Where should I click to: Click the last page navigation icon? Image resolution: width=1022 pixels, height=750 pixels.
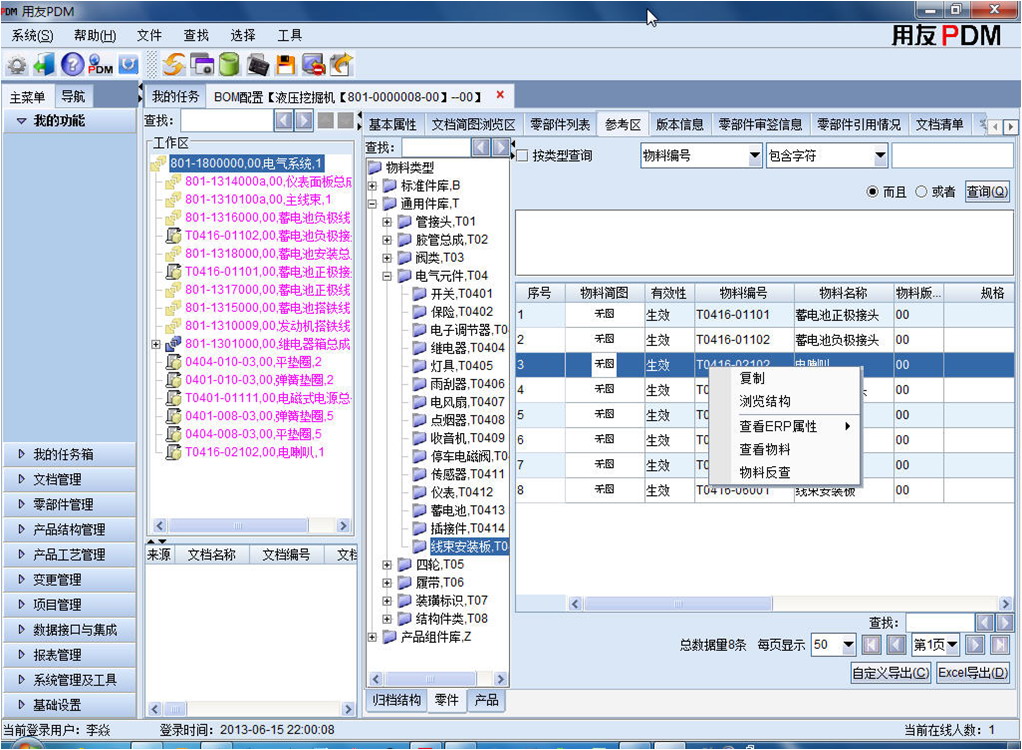pos(1000,645)
